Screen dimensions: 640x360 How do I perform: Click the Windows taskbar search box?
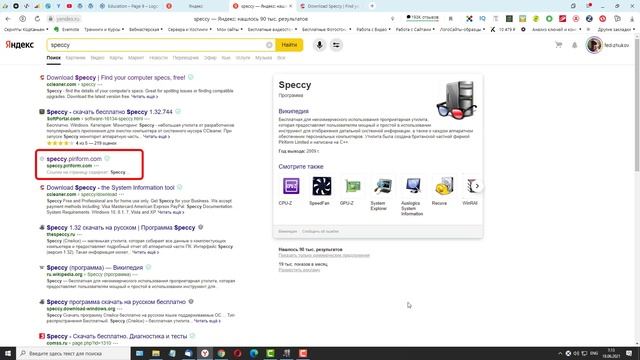73,353
